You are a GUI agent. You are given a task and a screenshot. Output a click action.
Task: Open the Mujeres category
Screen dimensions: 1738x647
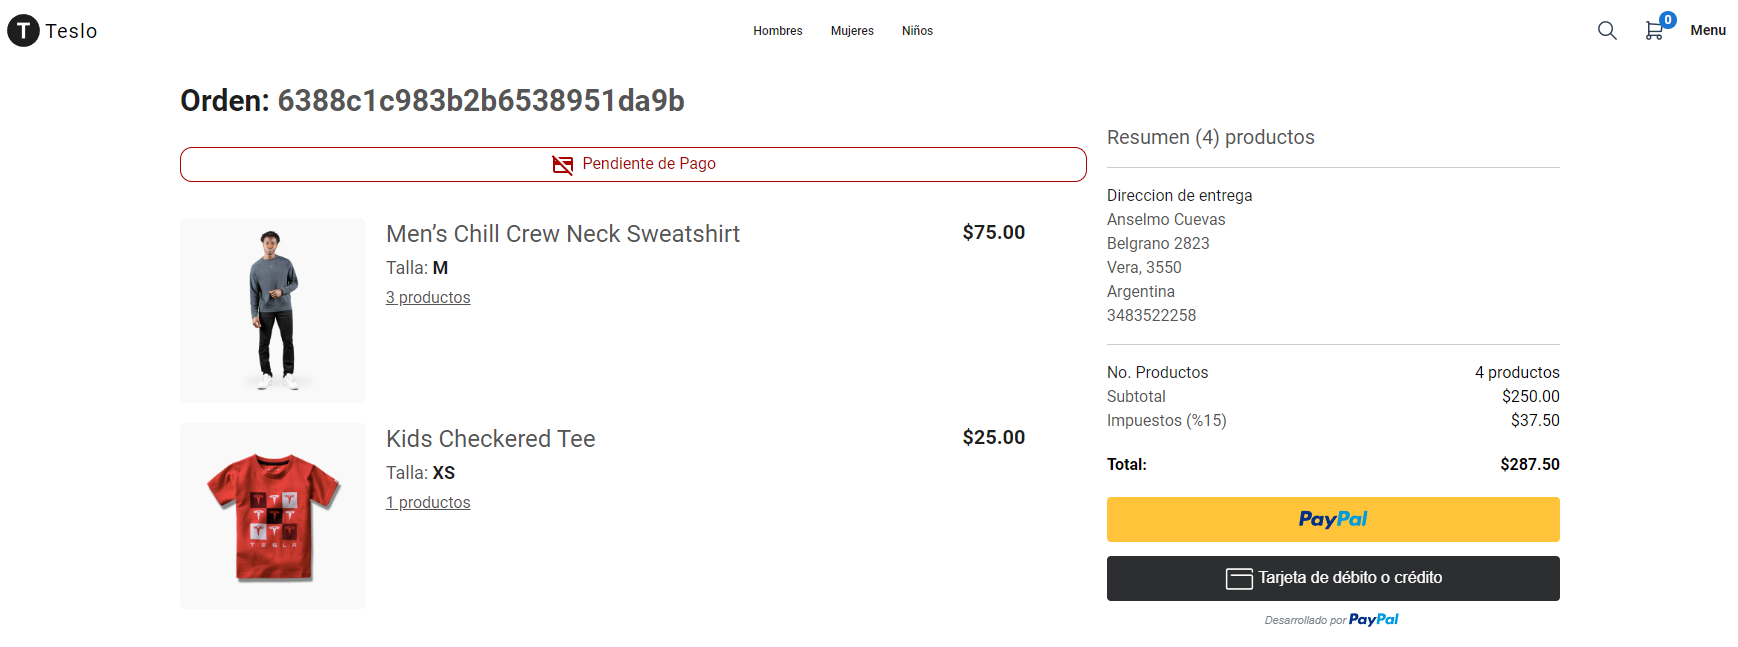(x=852, y=31)
